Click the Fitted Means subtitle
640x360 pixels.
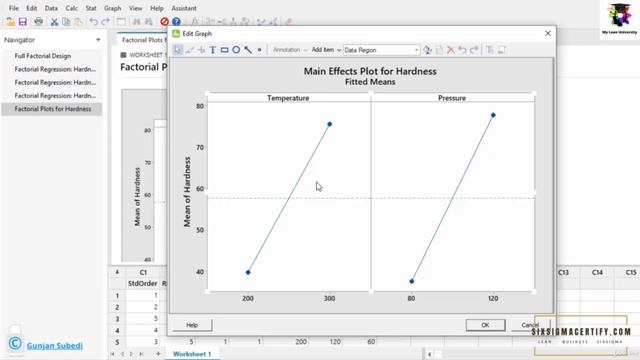[370, 82]
